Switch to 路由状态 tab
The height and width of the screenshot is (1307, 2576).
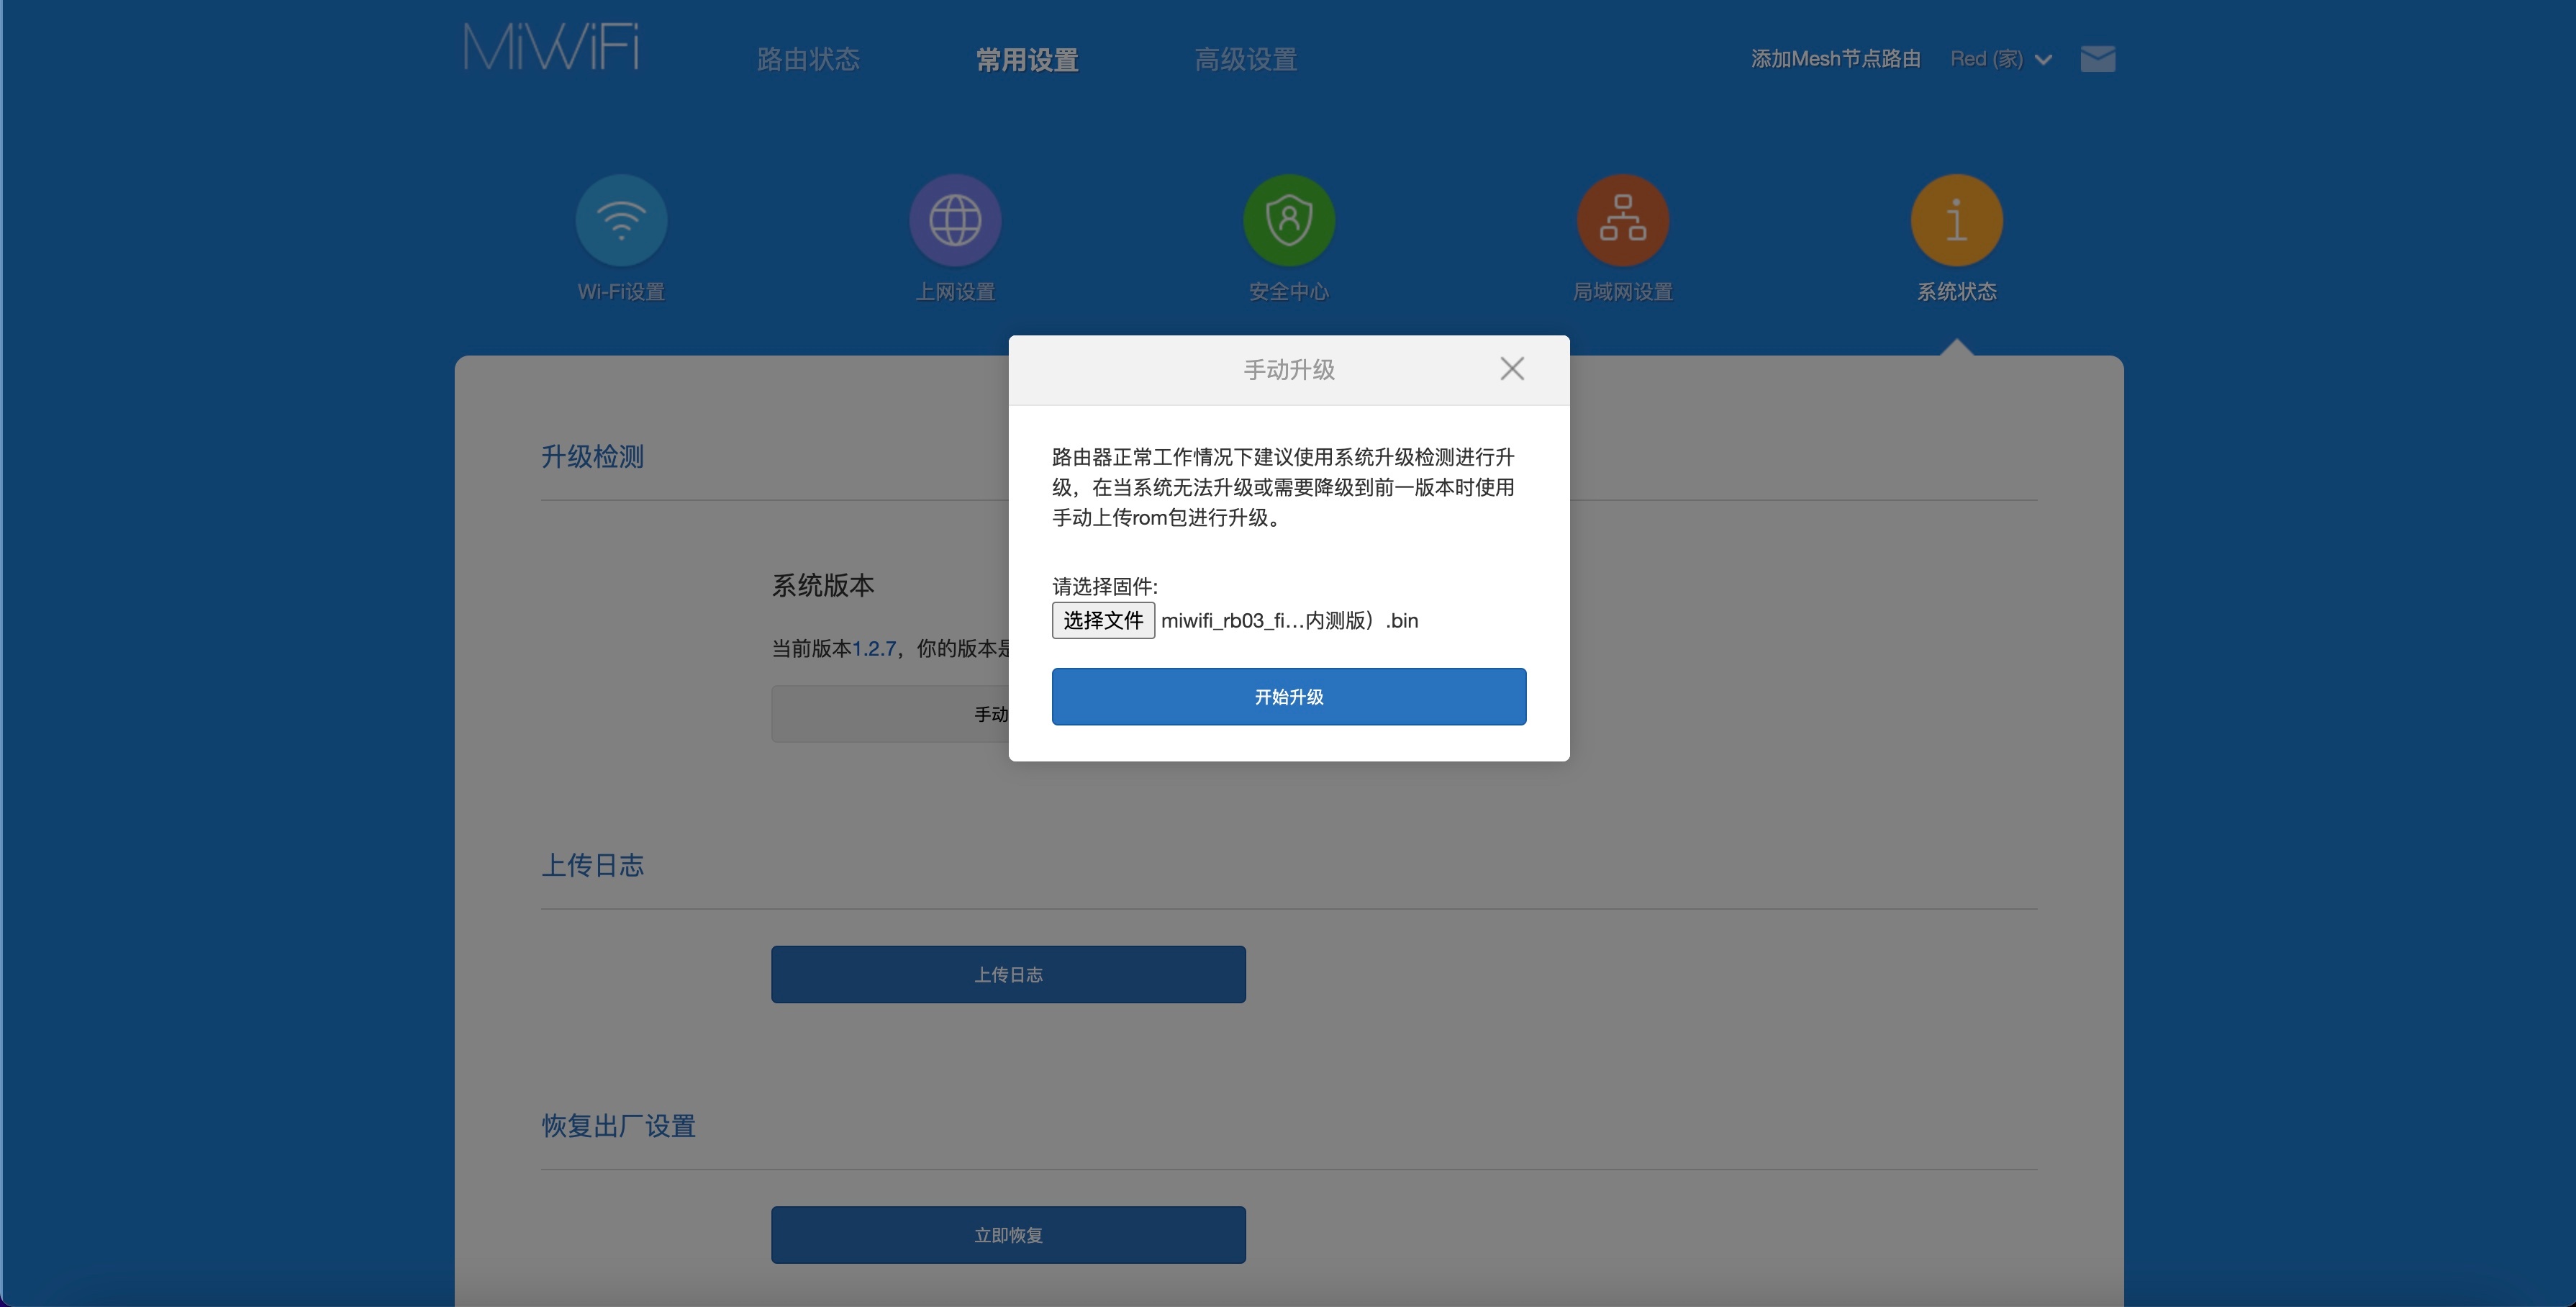tap(808, 60)
